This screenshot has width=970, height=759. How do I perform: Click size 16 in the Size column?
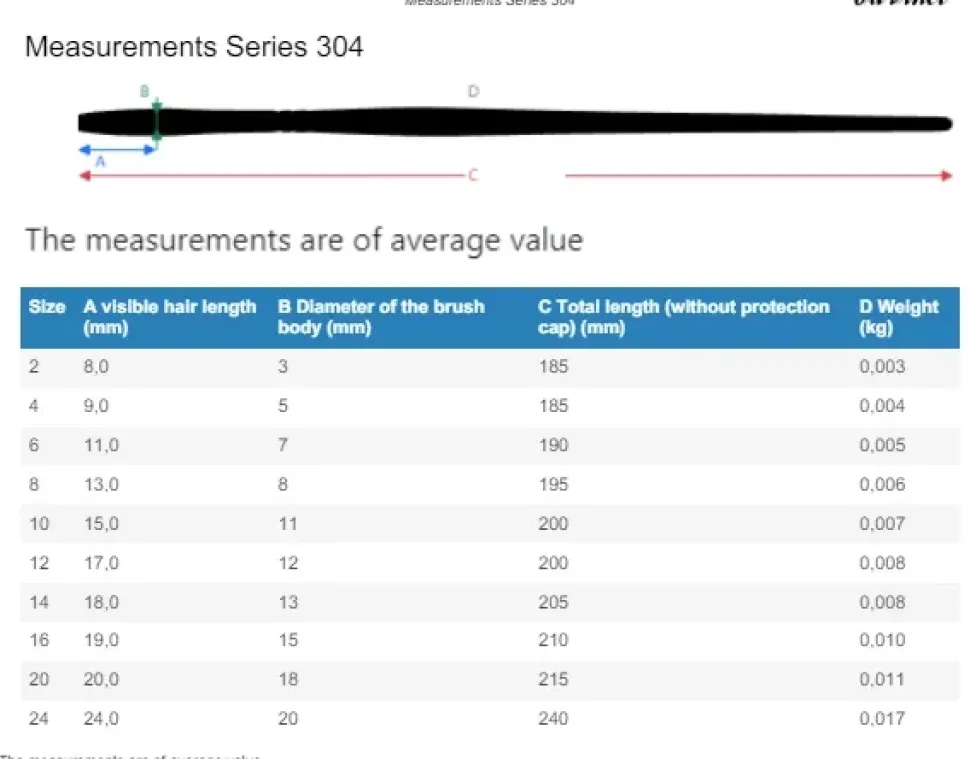click(40, 640)
